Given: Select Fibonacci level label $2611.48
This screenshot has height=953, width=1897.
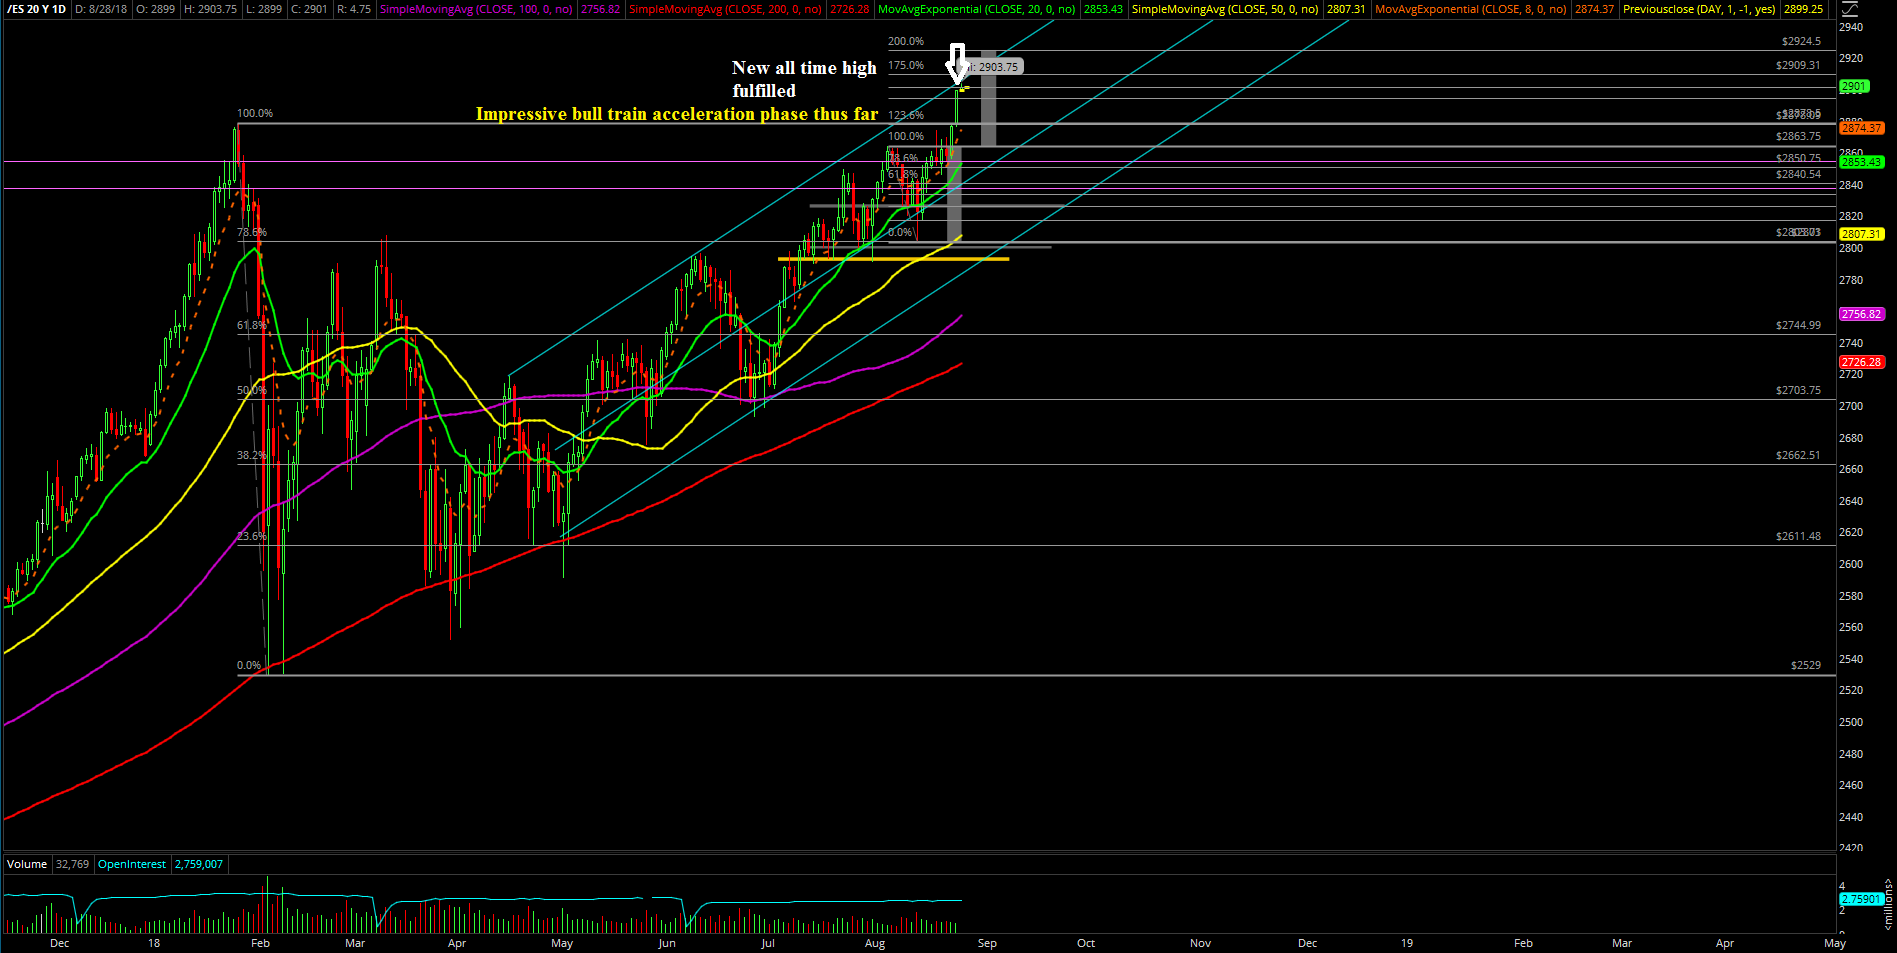Looking at the screenshot, I should pyautogui.click(x=1798, y=536).
